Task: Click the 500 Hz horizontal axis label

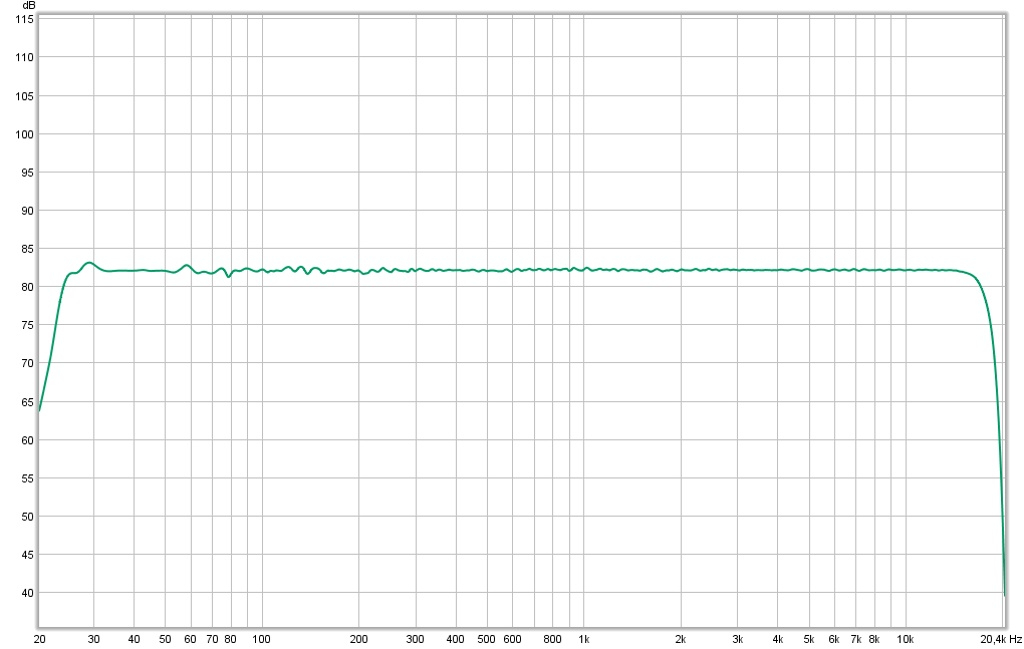Action: pyautogui.click(x=487, y=639)
